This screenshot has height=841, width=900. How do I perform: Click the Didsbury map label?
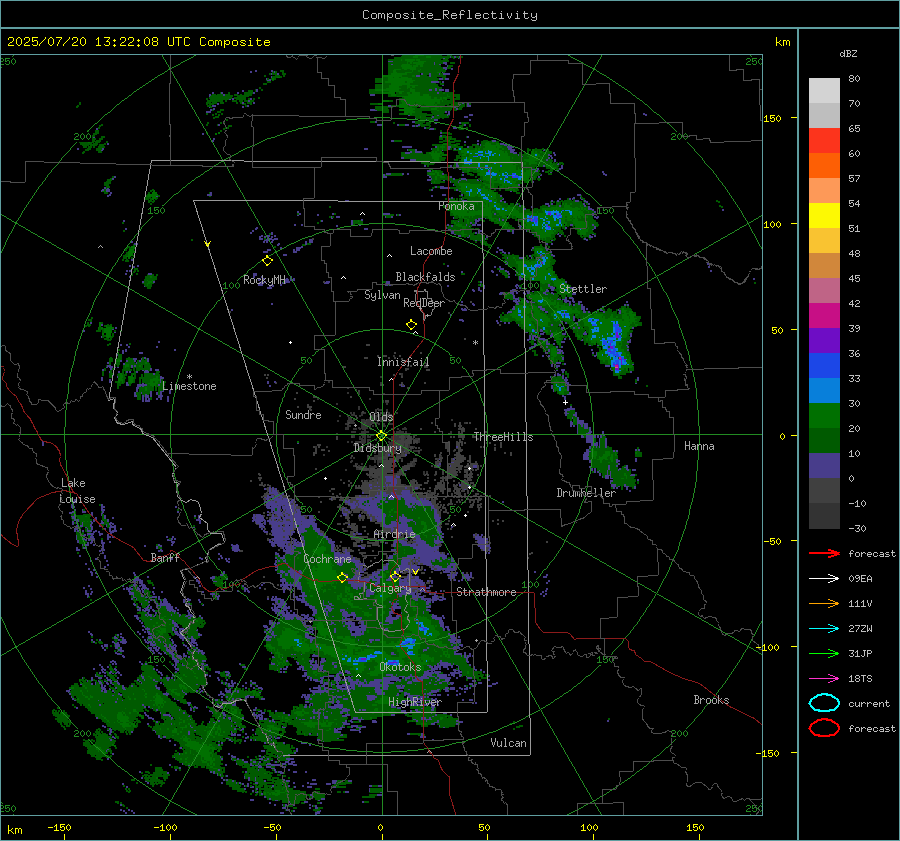coord(377,448)
